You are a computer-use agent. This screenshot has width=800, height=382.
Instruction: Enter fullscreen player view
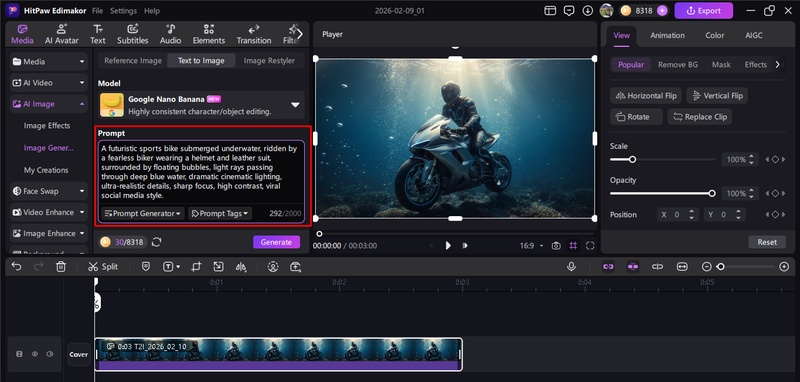pyautogui.click(x=590, y=246)
